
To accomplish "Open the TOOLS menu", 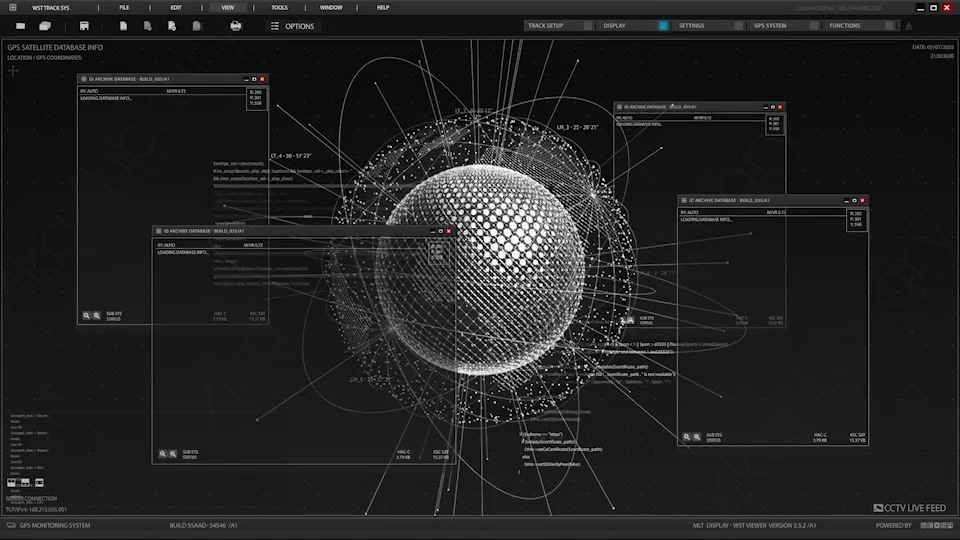I will point(279,8).
